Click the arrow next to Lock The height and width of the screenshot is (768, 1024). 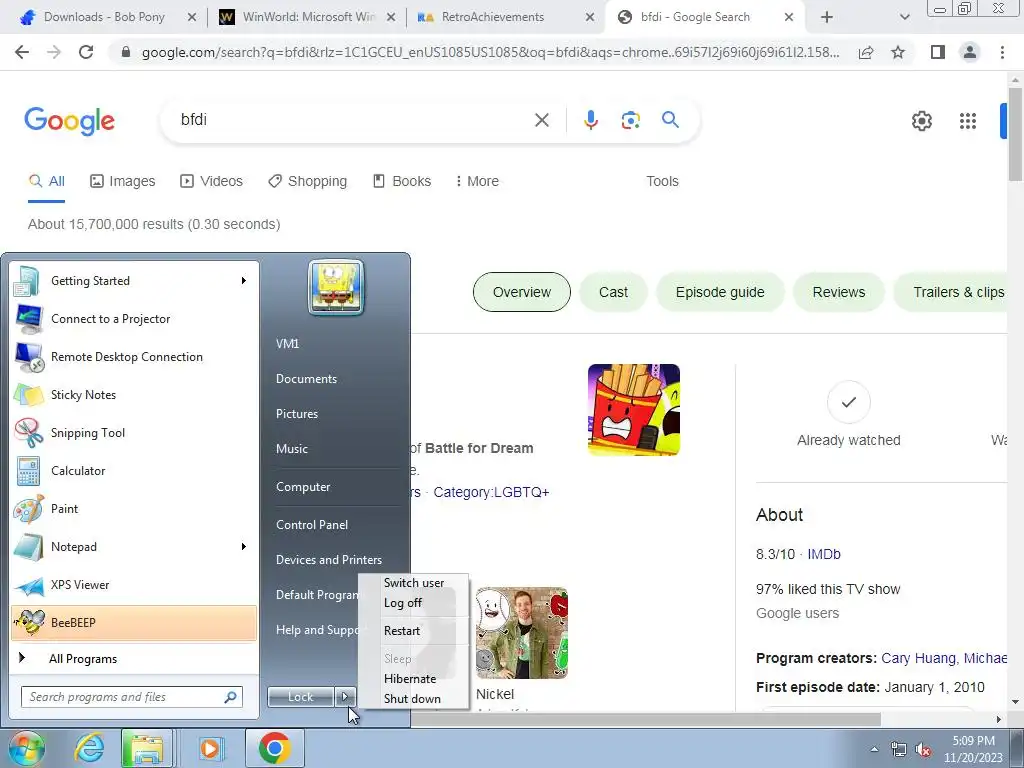(x=345, y=697)
